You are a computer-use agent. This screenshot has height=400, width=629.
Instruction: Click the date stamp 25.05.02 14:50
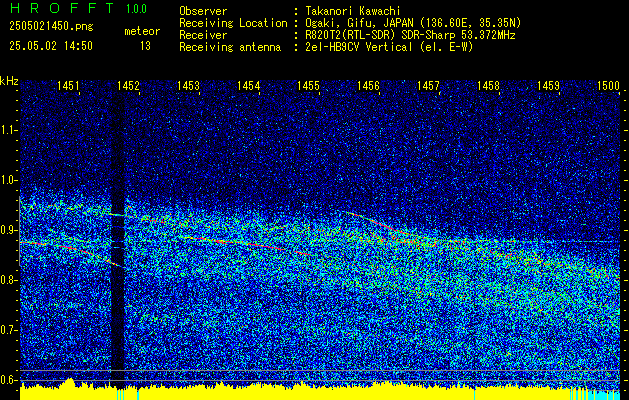(51, 46)
